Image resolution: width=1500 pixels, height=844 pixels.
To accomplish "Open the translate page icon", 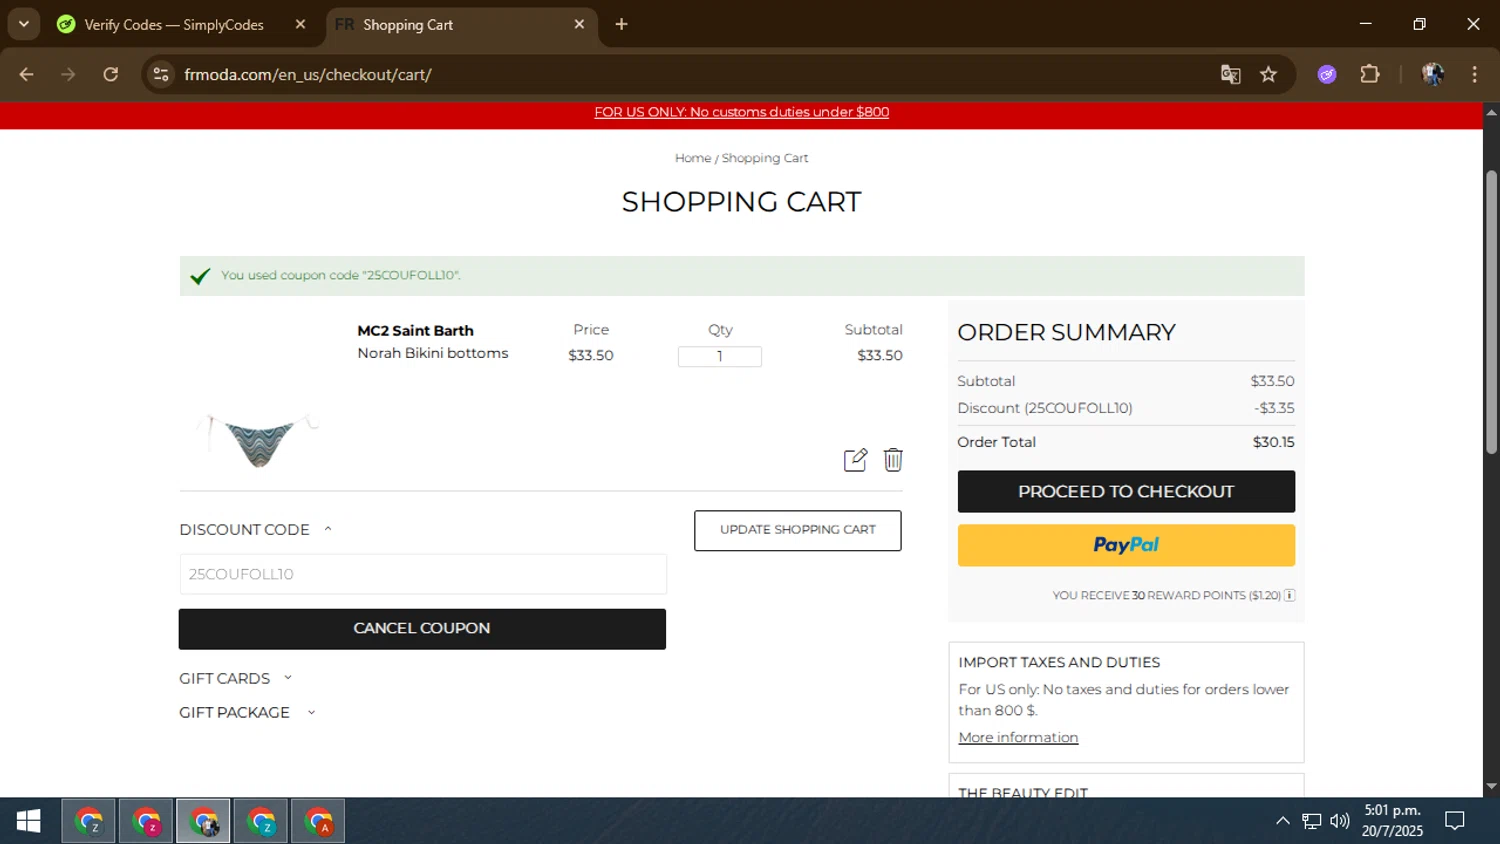I will (1231, 75).
